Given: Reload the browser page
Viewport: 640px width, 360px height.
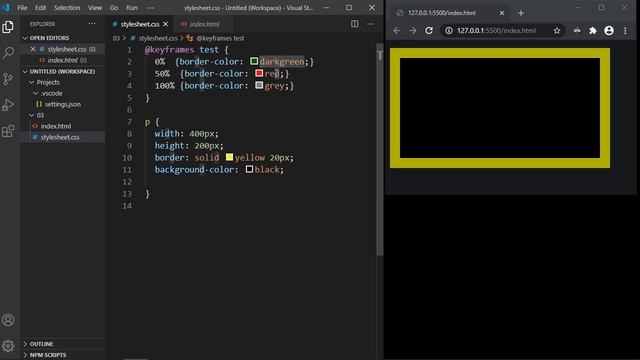Looking at the screenshot, I should click(x=429, y=31).
